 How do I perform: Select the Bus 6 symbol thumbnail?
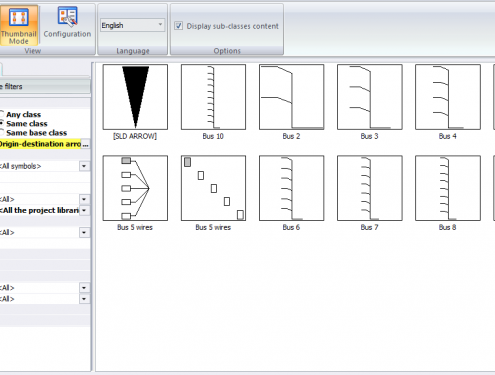click(292, 188)
